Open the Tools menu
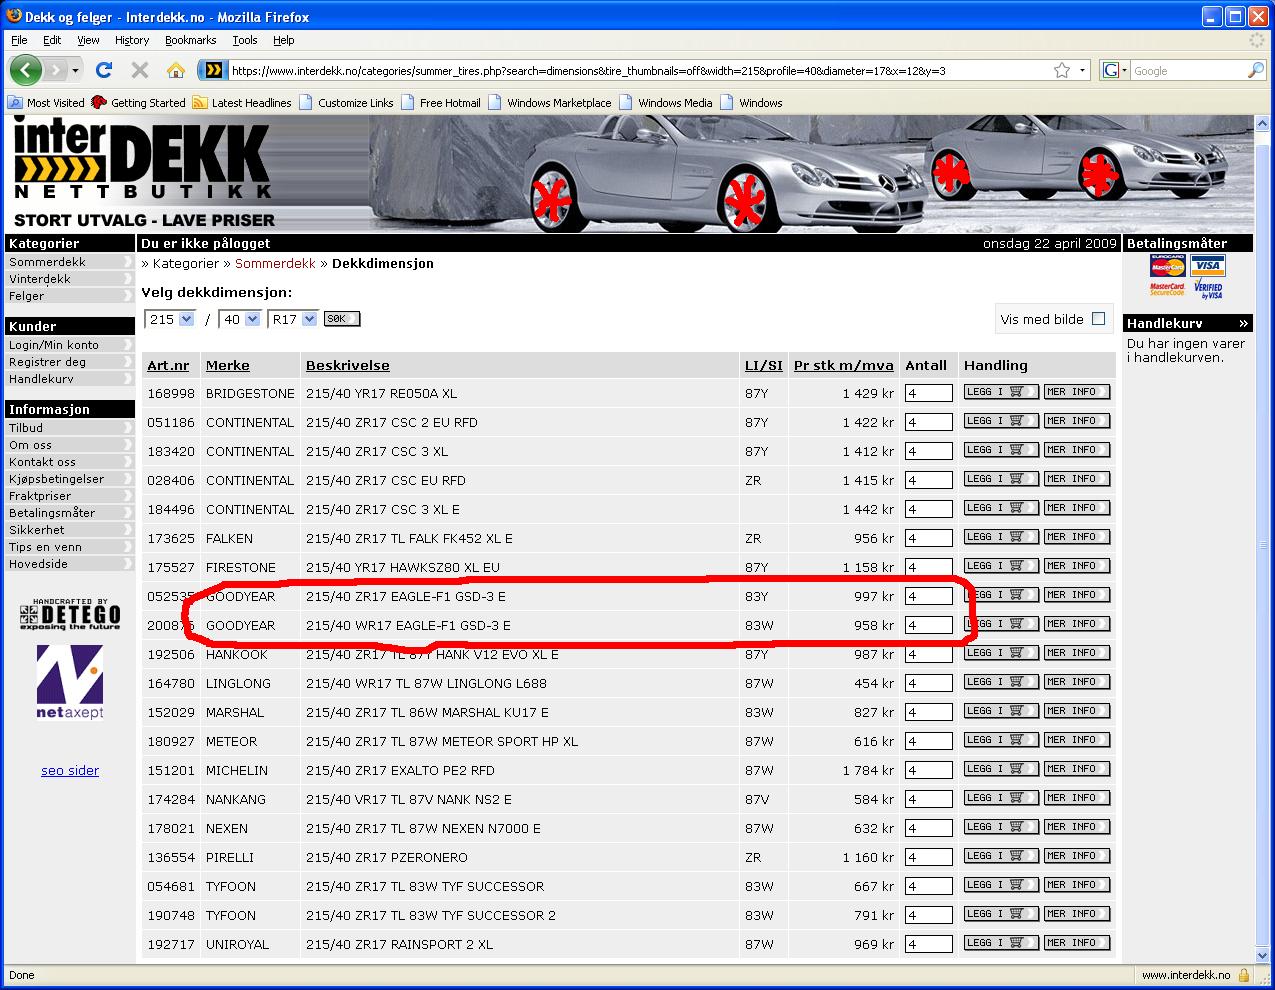The image size is (1275, 990). tap(244, 40)
